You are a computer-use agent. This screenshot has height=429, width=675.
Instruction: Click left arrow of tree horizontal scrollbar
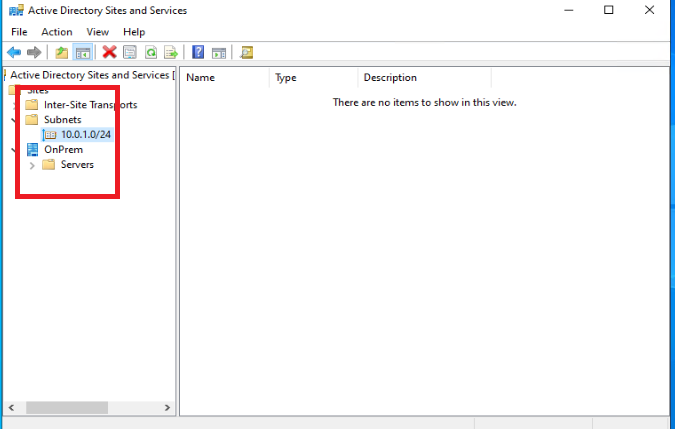pos(12,407)
